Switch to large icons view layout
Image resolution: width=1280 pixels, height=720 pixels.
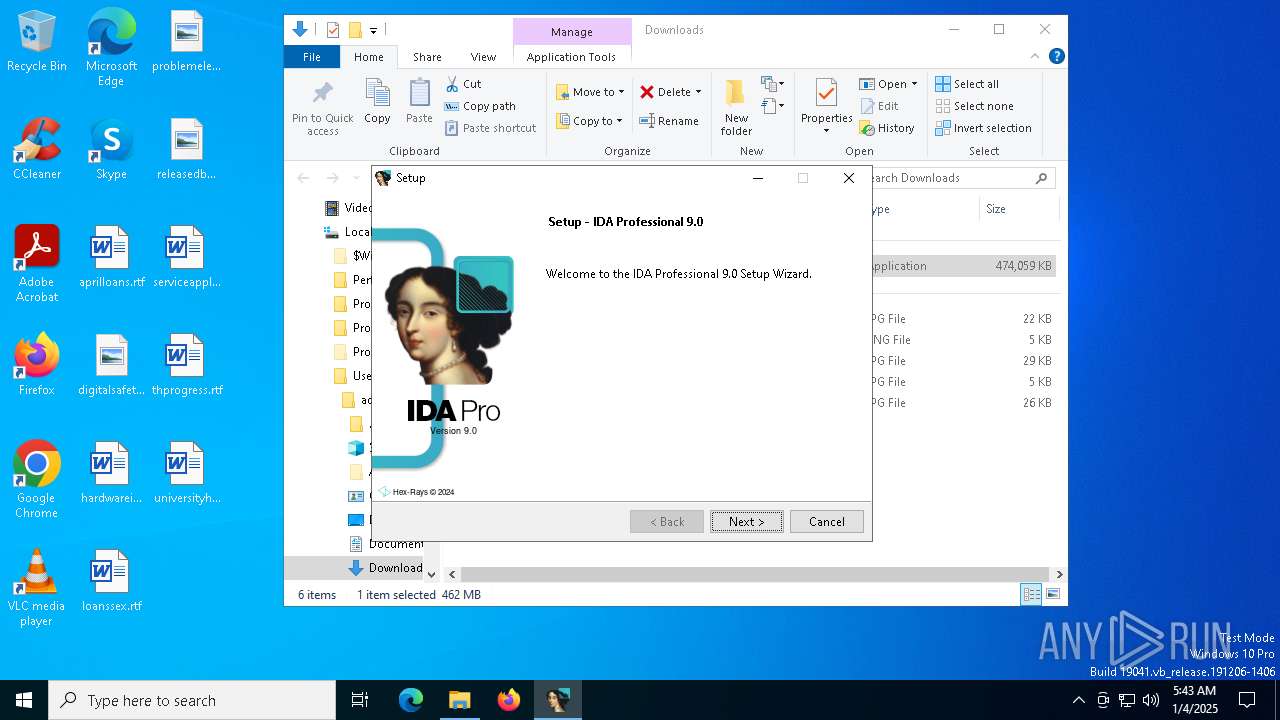(x=1052, y=595)
